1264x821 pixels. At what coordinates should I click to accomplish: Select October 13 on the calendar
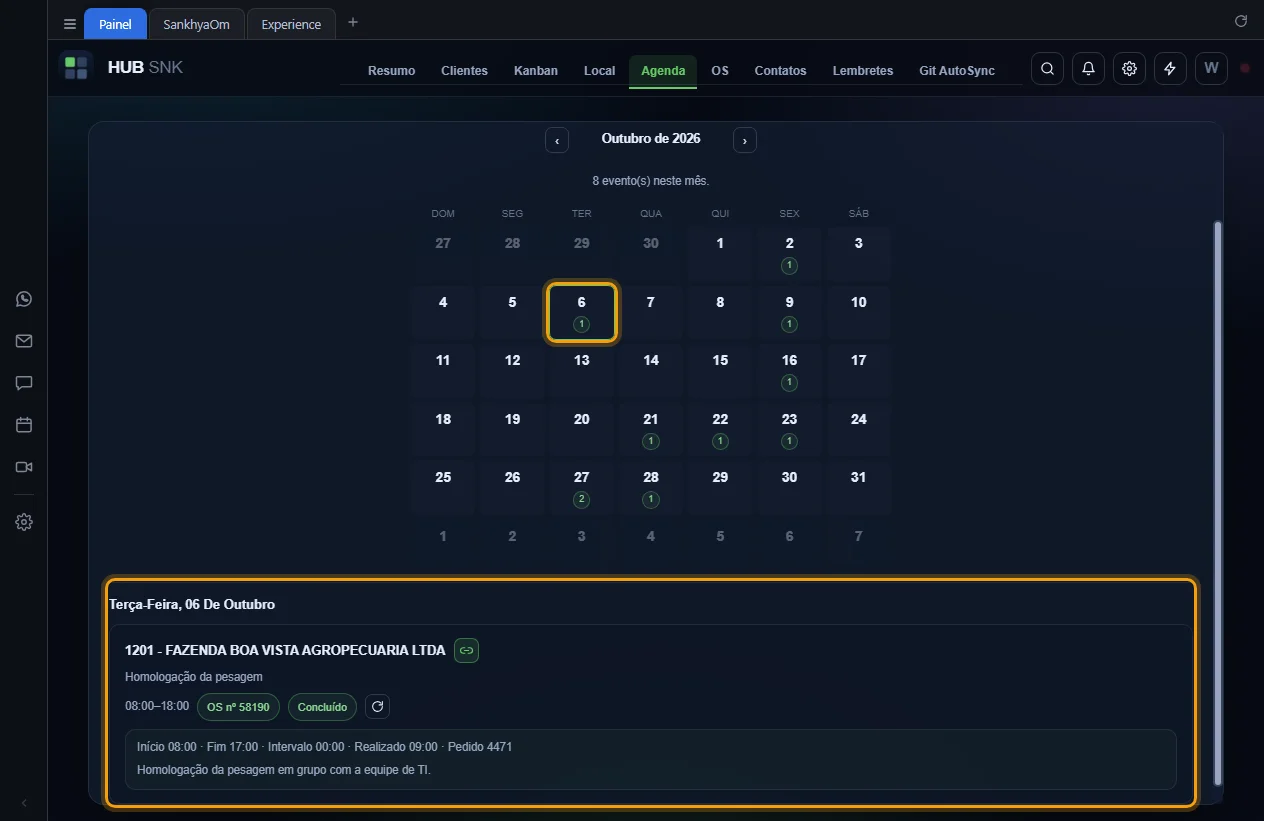pos(581,371)
